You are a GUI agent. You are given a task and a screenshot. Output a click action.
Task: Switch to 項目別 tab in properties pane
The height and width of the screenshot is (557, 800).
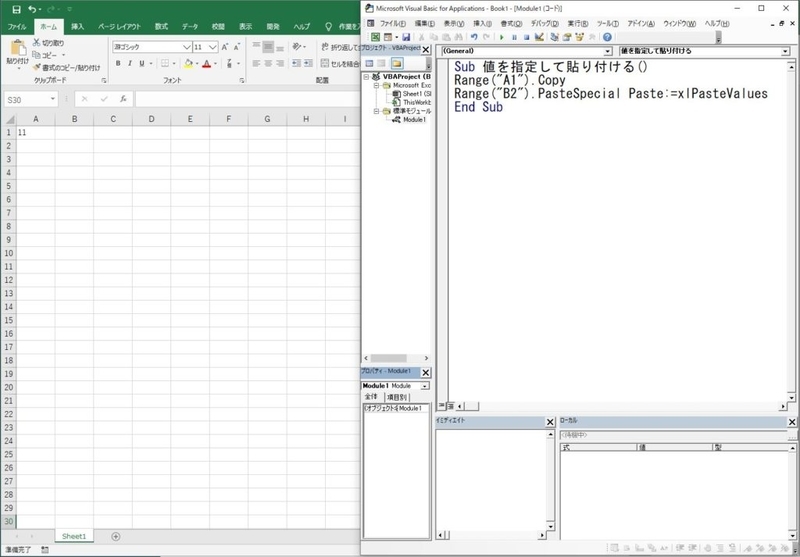tap(397, 397)
